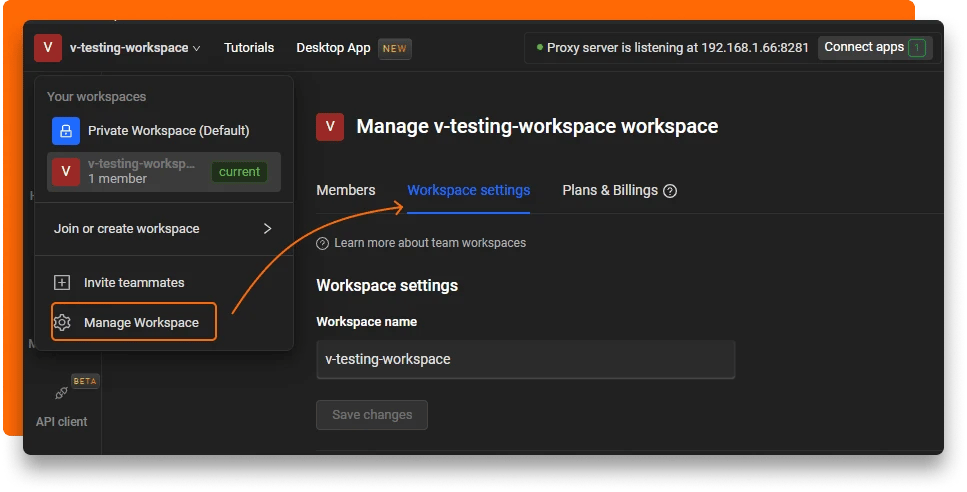Click the large V icon beside Manage heading

point(330,127)
